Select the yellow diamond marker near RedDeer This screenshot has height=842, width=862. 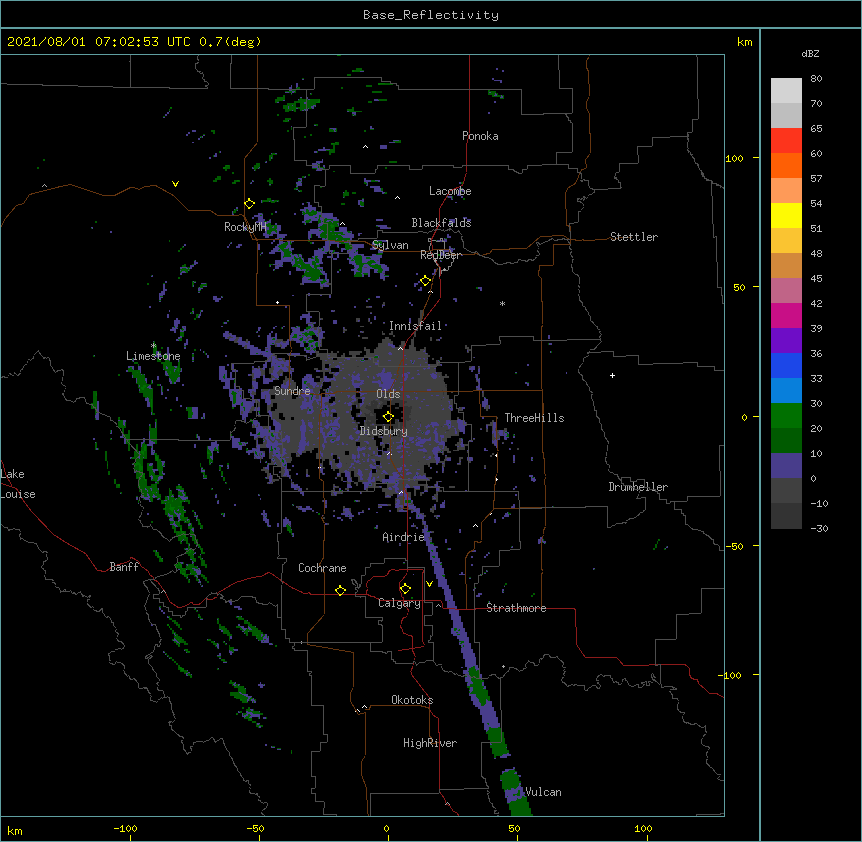(426, 281)
